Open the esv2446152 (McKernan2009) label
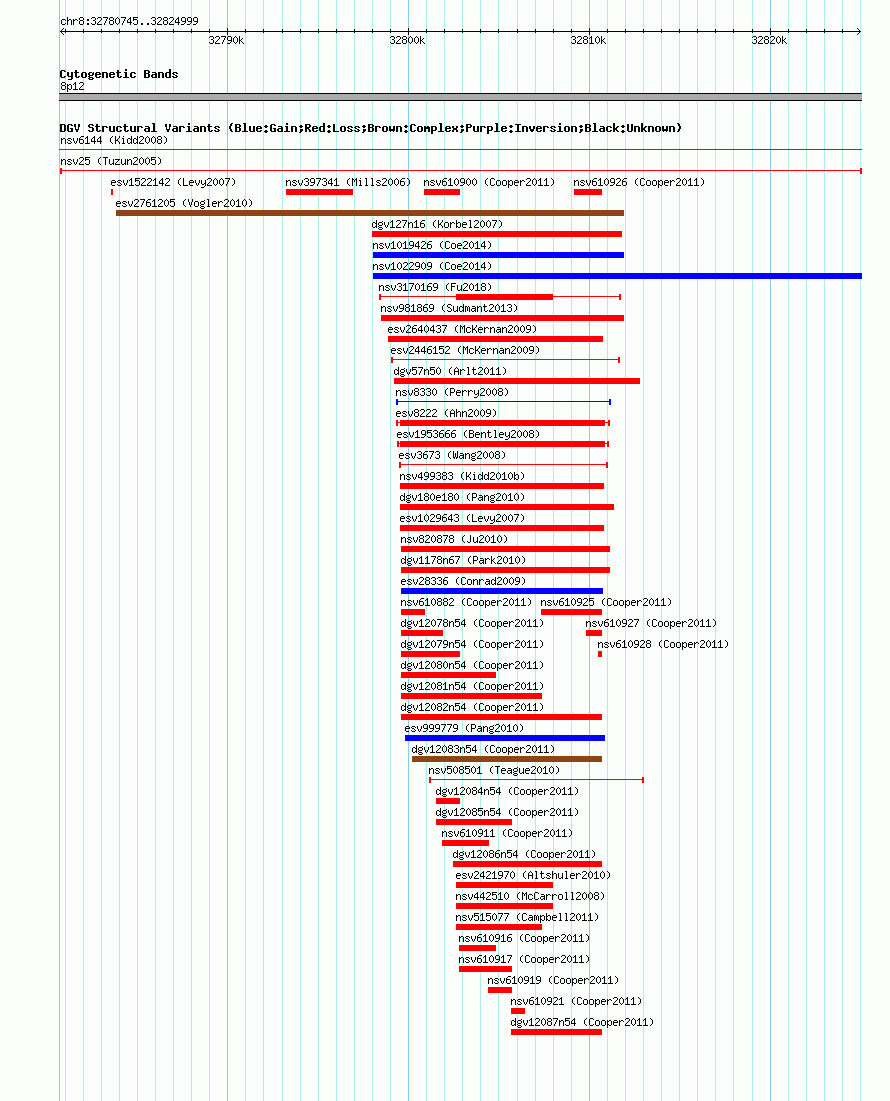The height and width of the screenshot is (1101, 890). 465,351
